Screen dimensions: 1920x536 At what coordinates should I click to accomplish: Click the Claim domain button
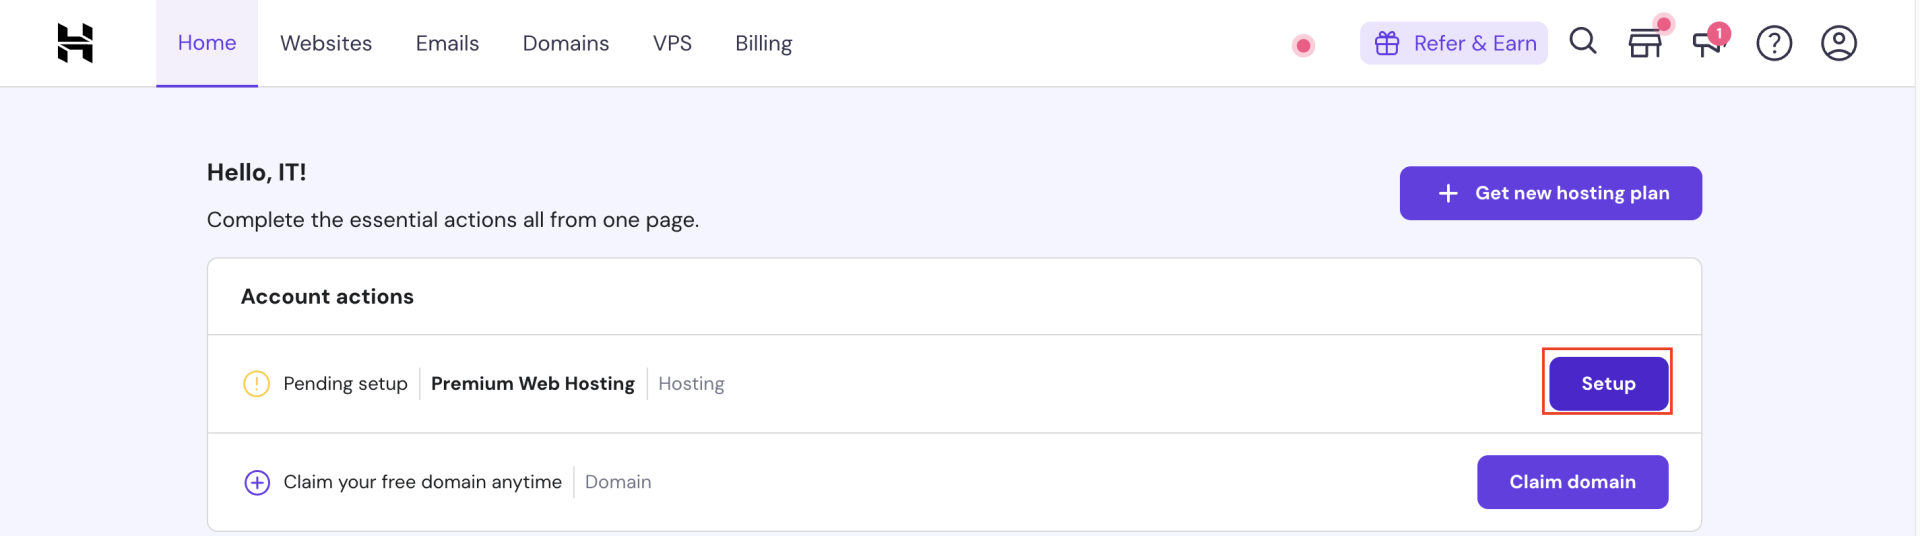point(1572,482)
